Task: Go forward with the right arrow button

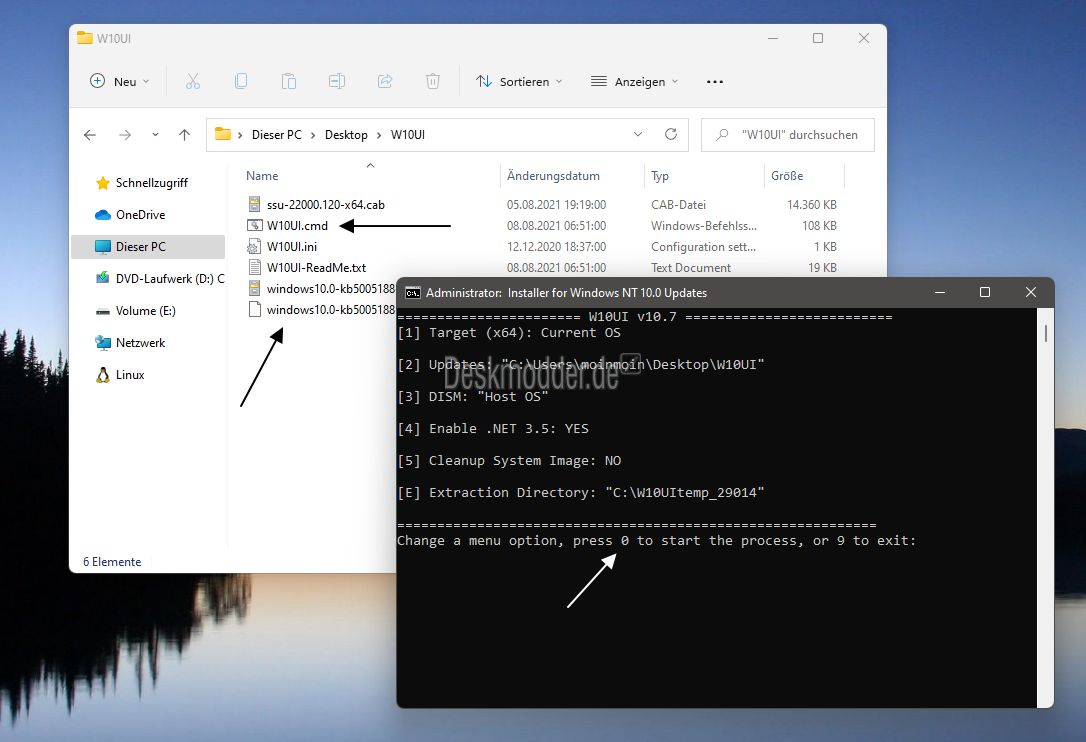Action: [125, 135]
